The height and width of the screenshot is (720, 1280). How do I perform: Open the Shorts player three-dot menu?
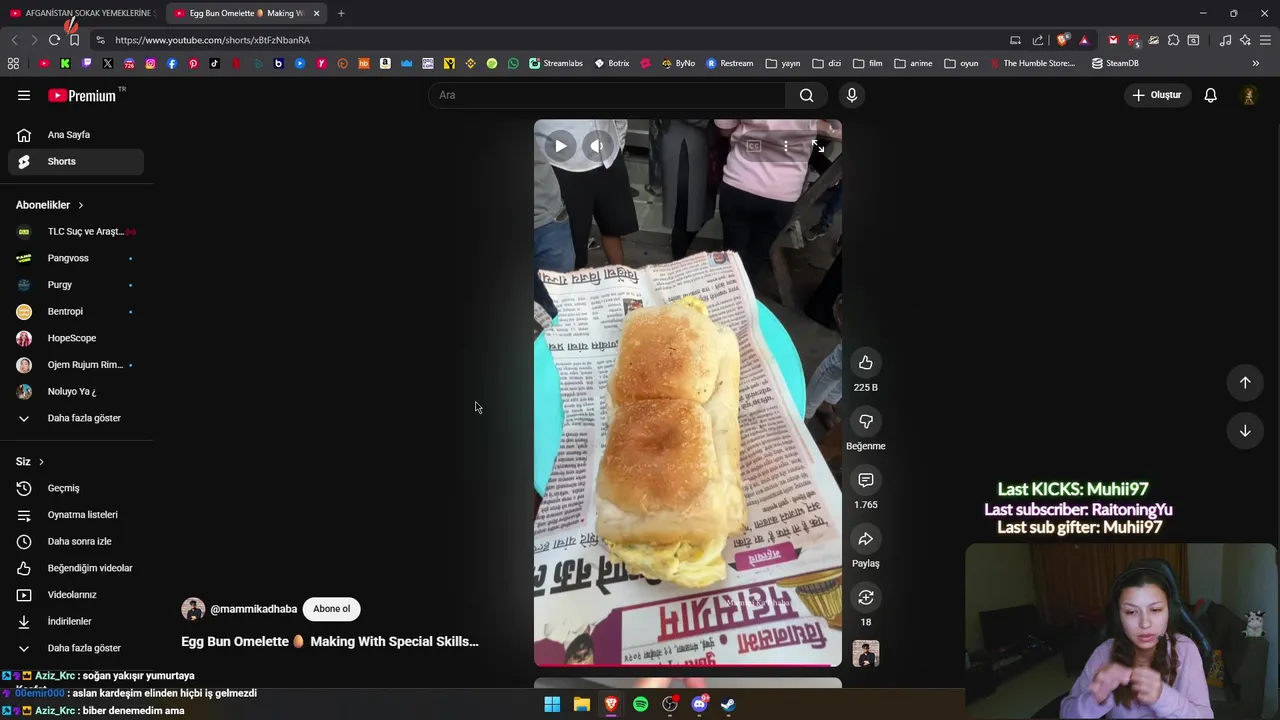(x=786, y=146)
